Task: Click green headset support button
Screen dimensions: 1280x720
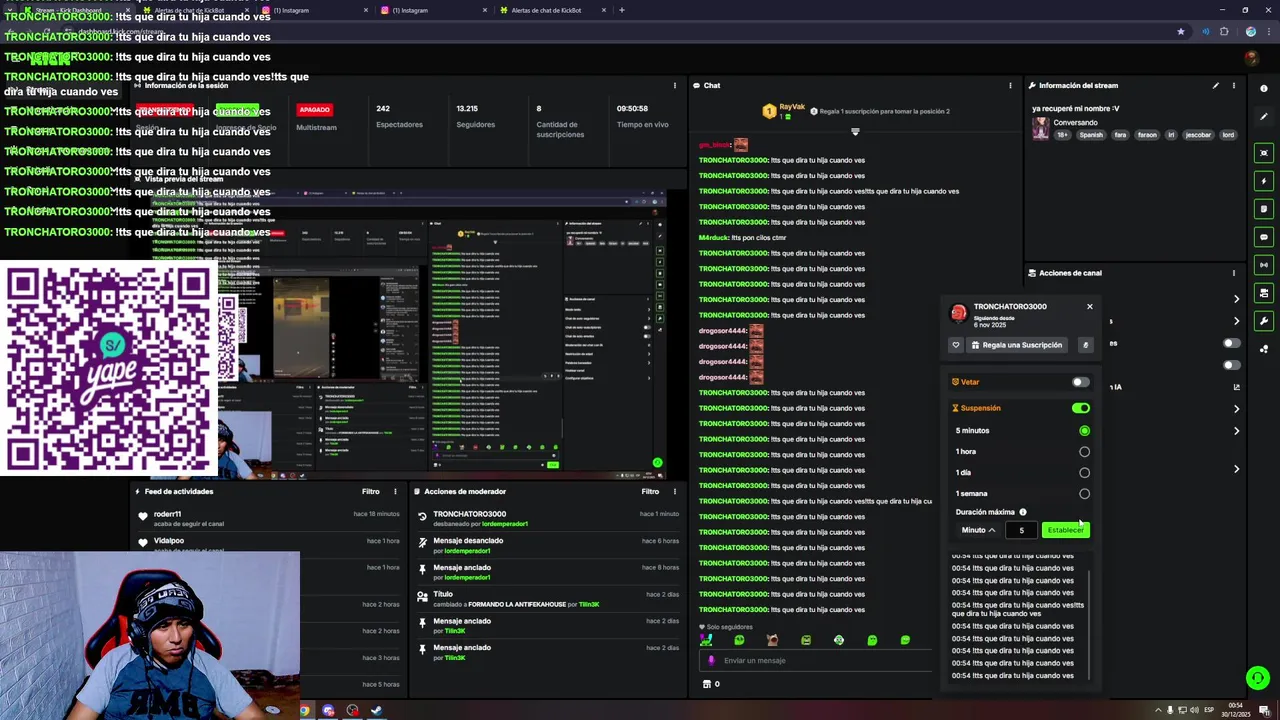Action: click(1258, 678)
